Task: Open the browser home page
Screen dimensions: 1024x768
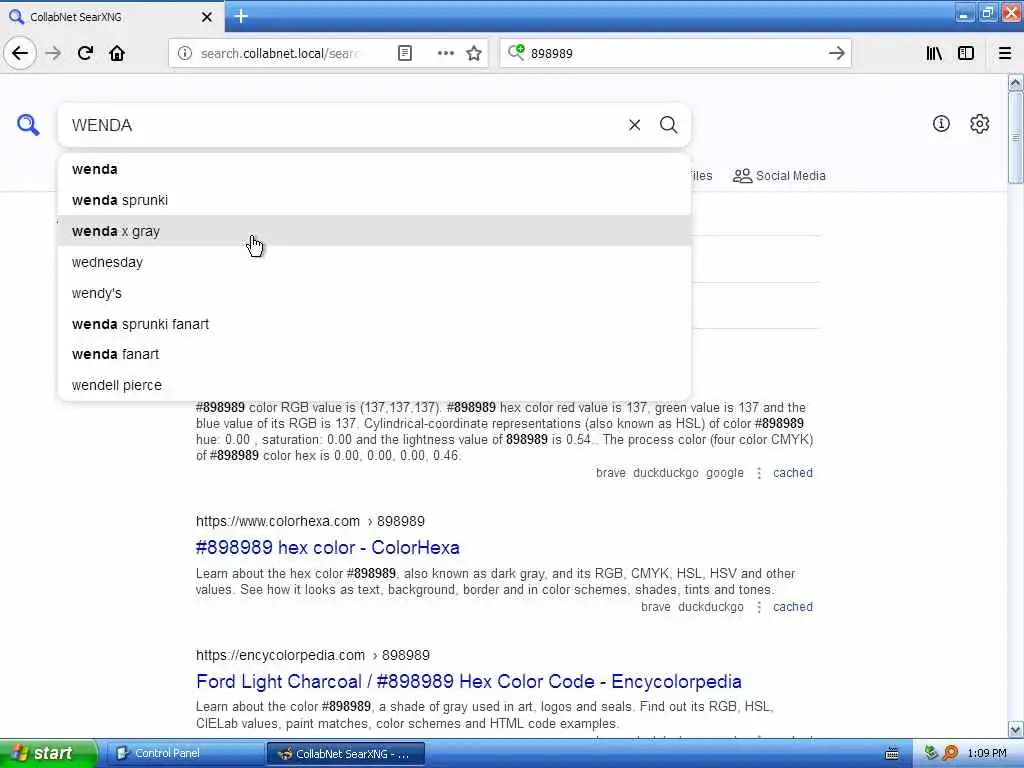Action: [x=117, y=53]
